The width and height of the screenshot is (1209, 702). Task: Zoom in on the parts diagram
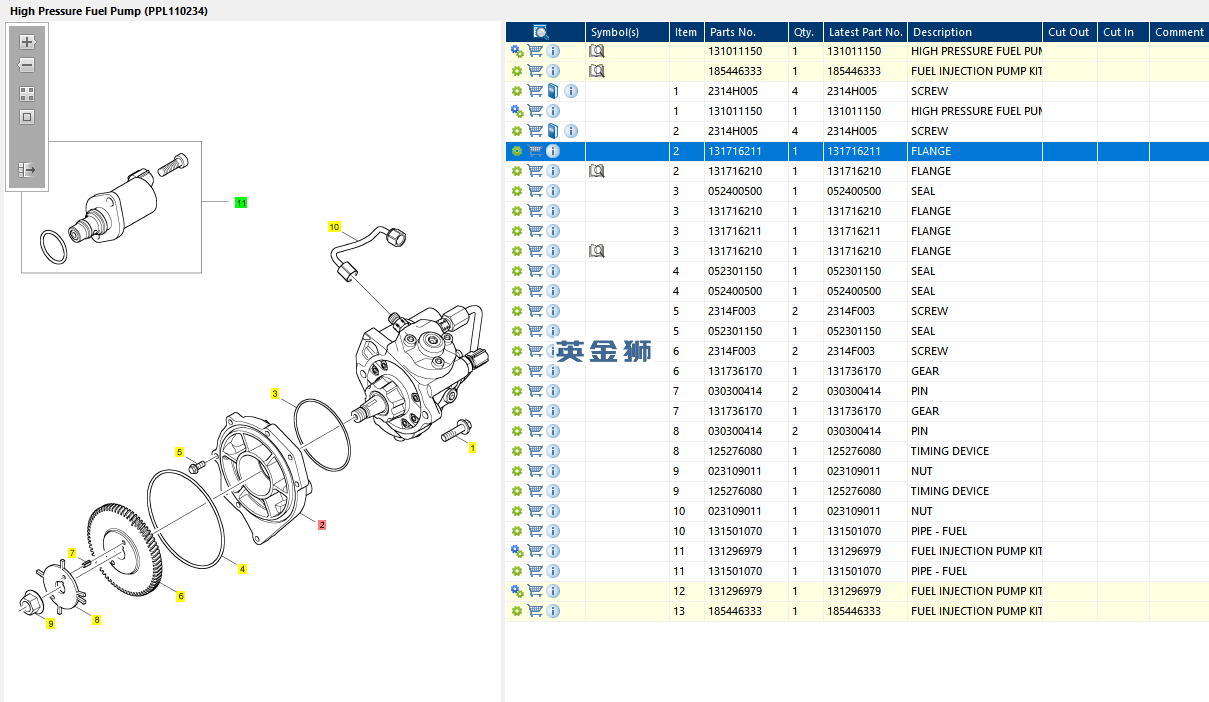tap(27, 42)
